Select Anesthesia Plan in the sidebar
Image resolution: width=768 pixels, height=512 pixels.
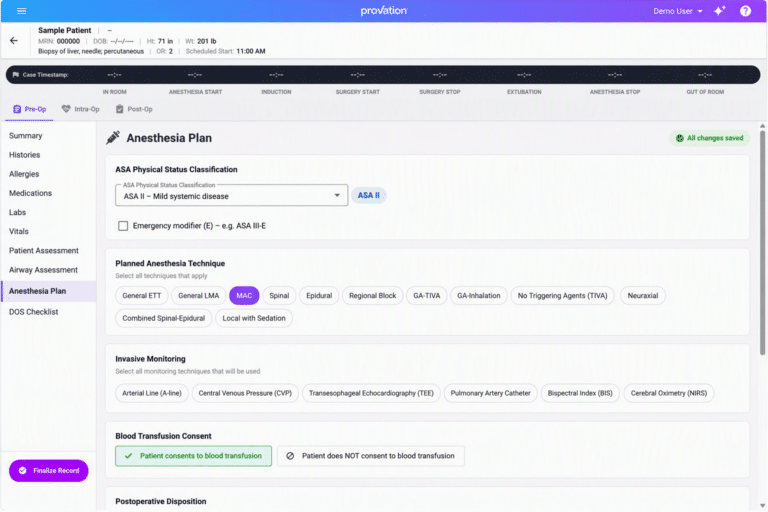coord(49,291)
